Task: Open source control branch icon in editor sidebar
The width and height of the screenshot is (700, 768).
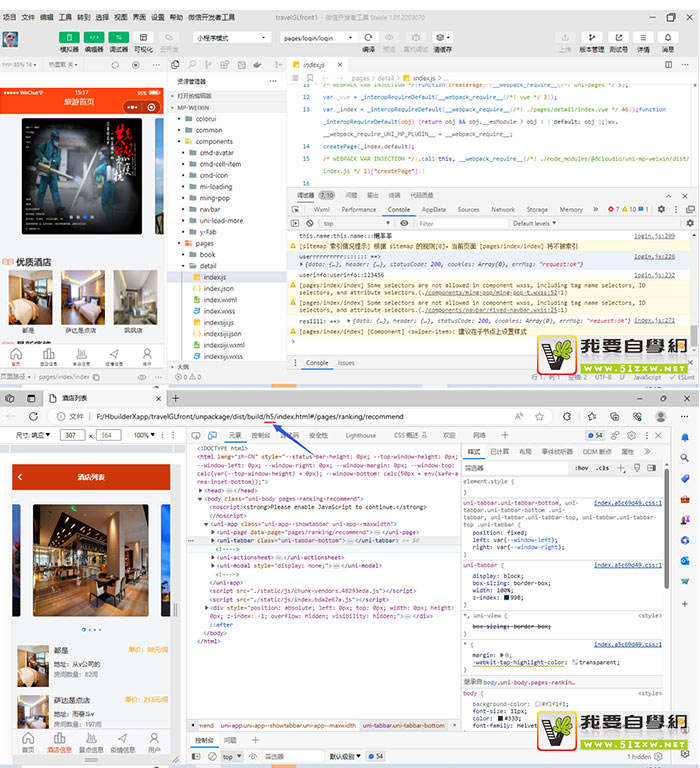Action: [x=208, y=65]
